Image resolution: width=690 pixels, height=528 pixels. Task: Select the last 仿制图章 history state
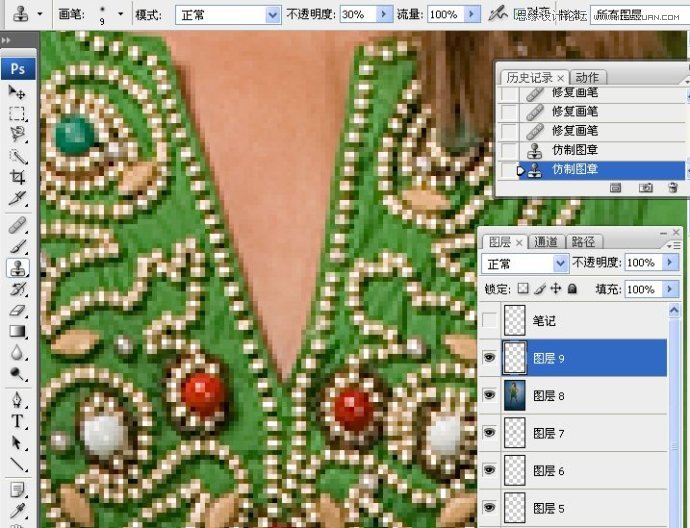575,170
